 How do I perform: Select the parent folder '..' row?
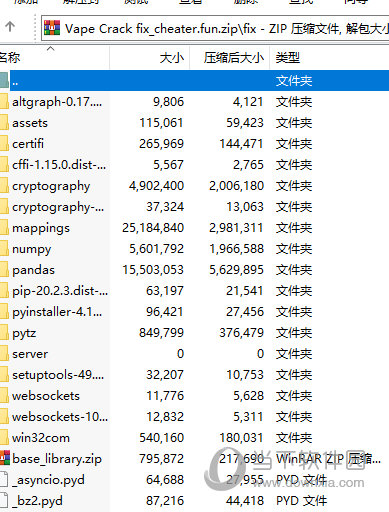pyautogui.click(x=194, y=81)
